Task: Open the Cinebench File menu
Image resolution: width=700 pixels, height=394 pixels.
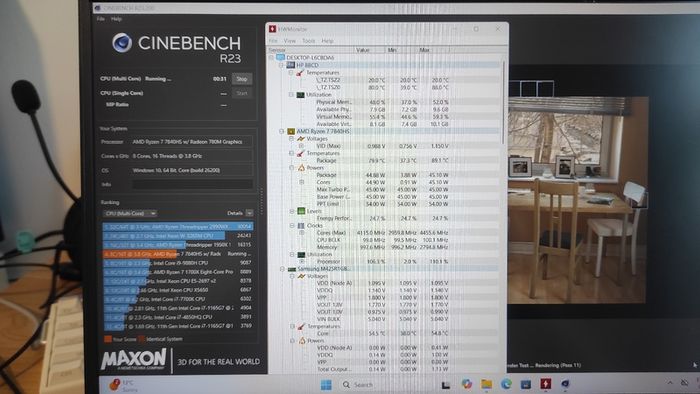Action: pos(101,19)
